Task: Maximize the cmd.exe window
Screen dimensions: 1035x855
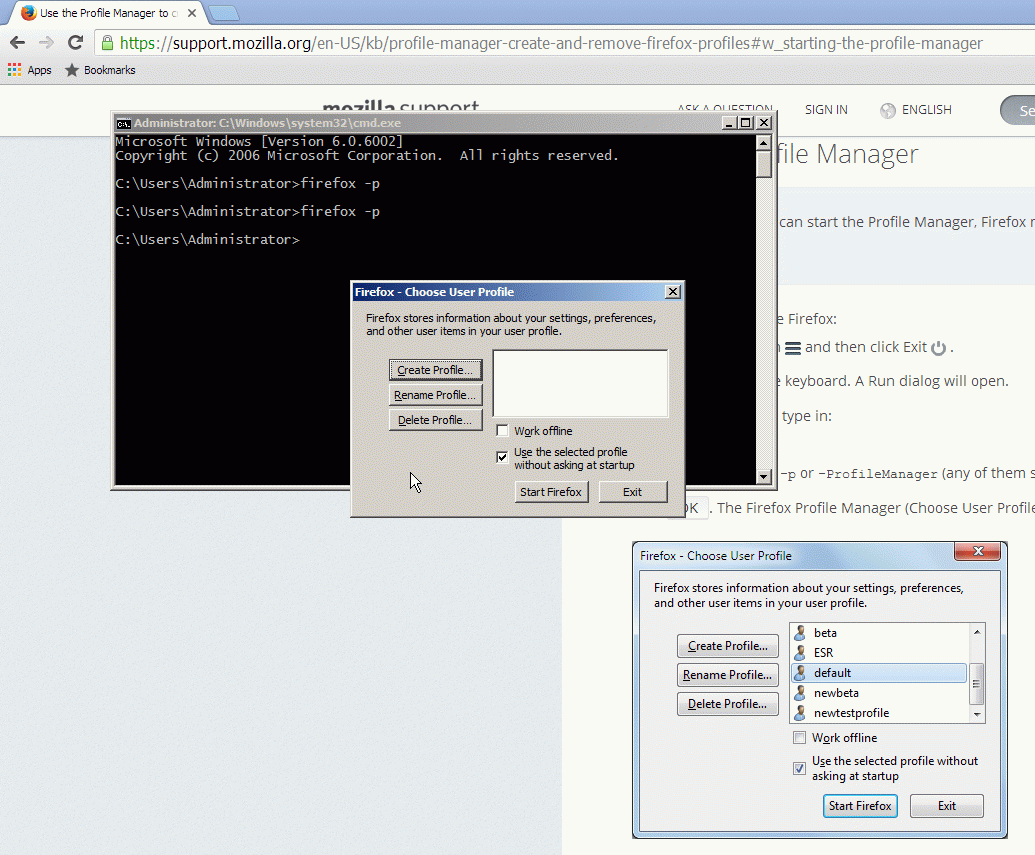Action: tap(746, 123)
